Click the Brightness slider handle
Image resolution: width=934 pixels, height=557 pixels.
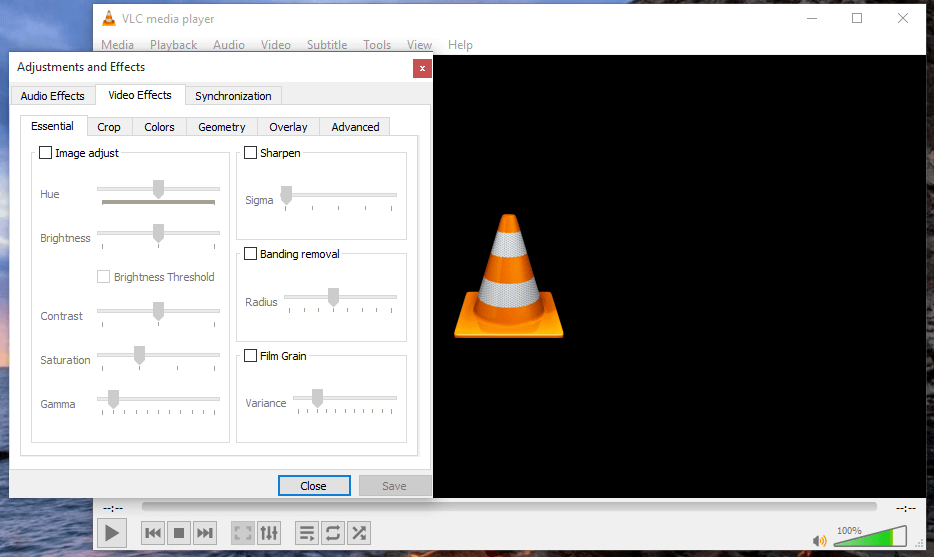coord(158,234)
